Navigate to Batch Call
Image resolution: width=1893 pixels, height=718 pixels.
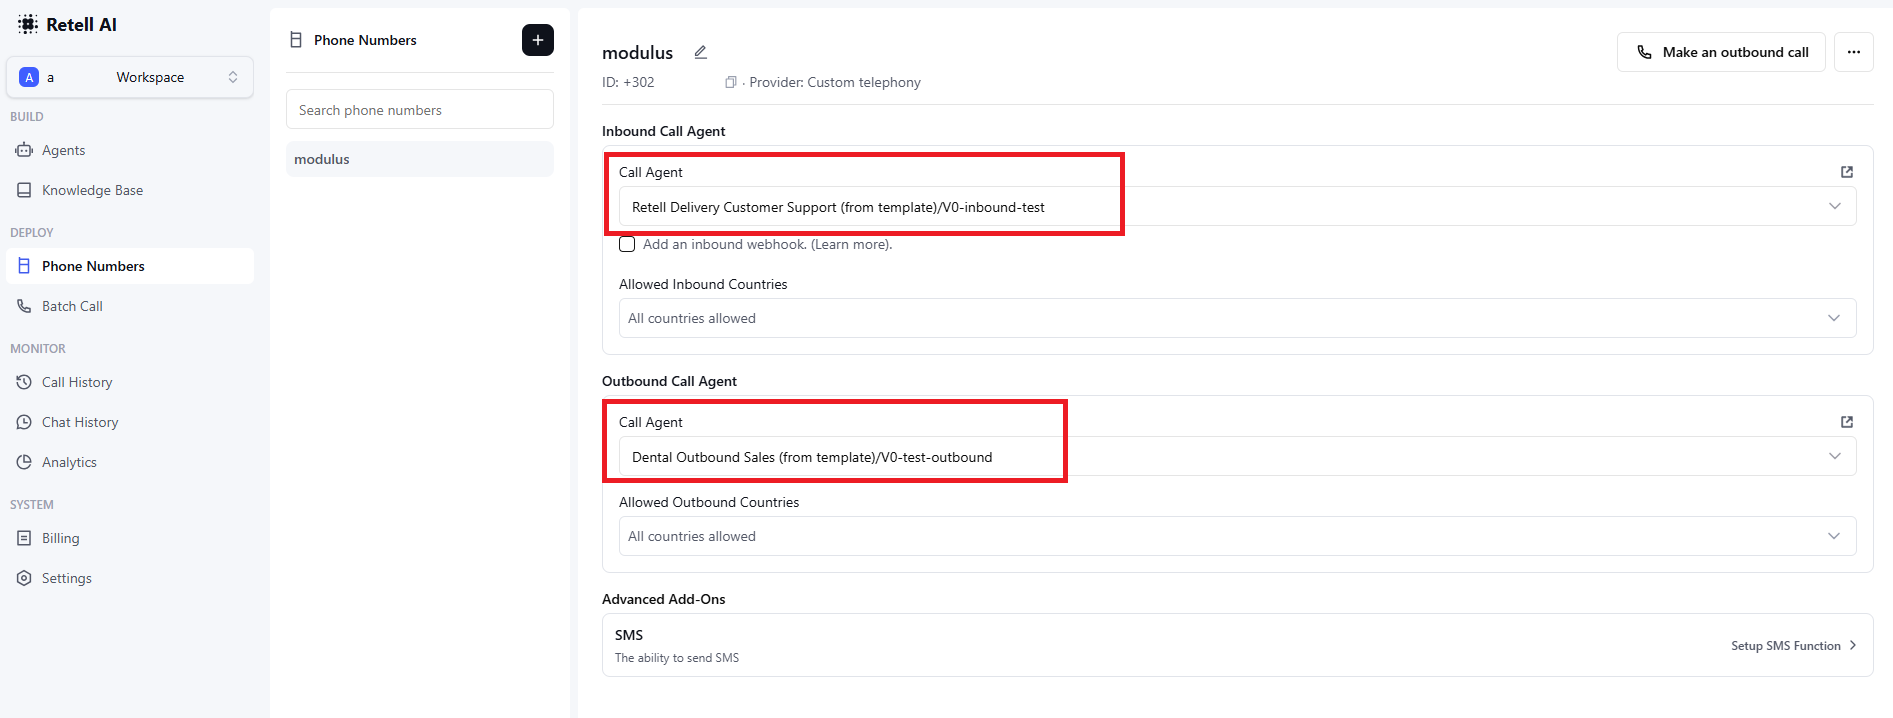click(x=72, y=306)
